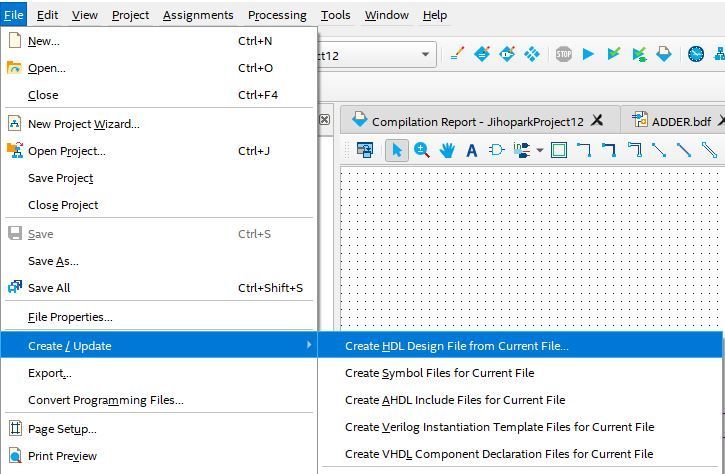The height and width of the screenshot is (474, 725).
Task: Choose Save All menu entry
Action: pos(159,288)
